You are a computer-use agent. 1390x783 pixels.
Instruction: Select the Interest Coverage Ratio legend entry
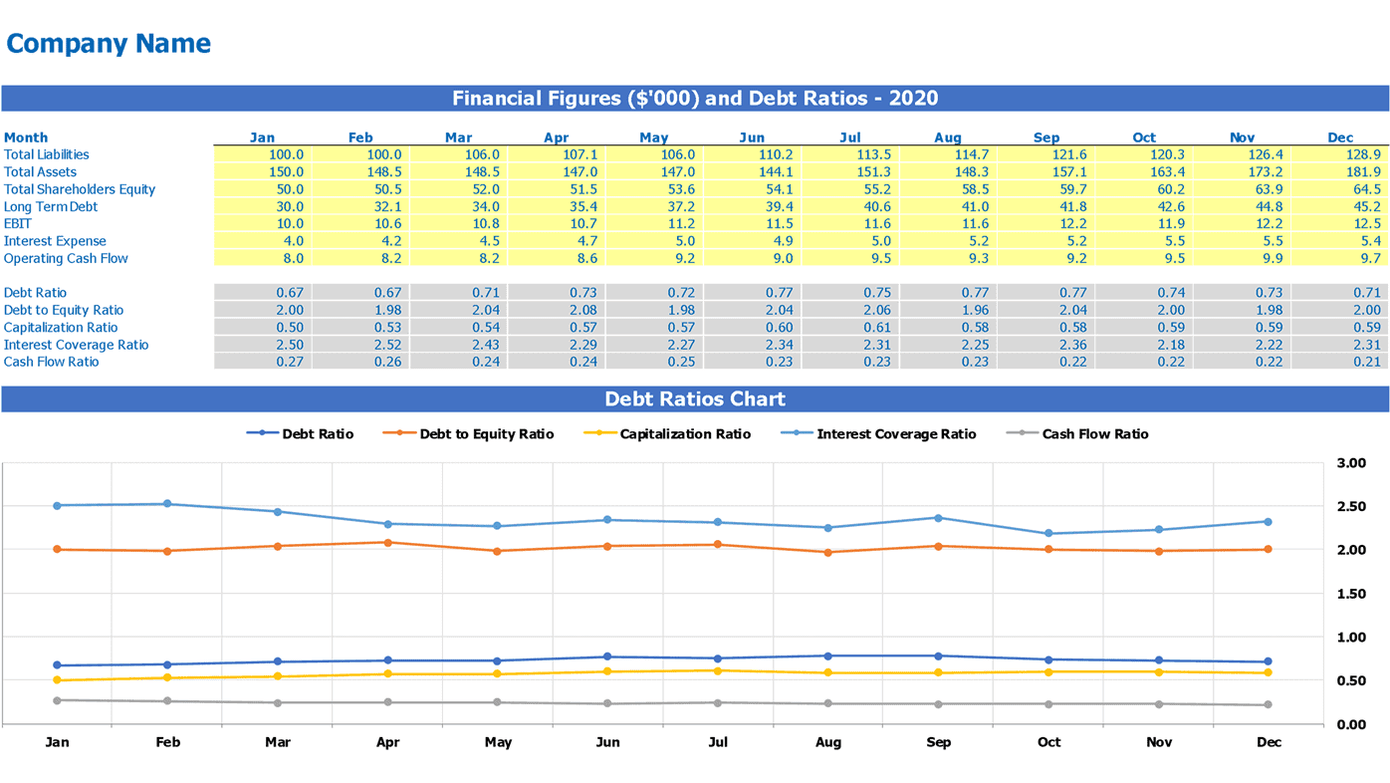(x=878, y=434)
